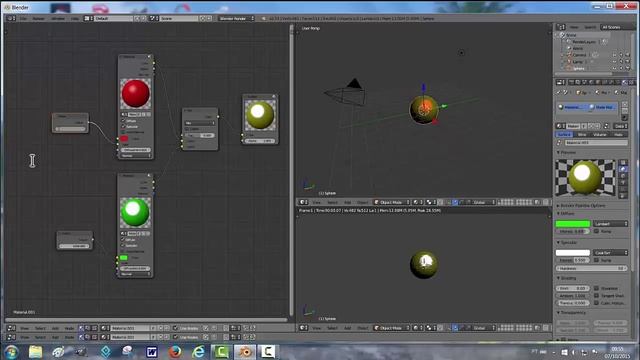The width and height of the screenshot is (640, 360).
Task: Open the Lambert diffuse shader dropdown
Action: [611, 224]
